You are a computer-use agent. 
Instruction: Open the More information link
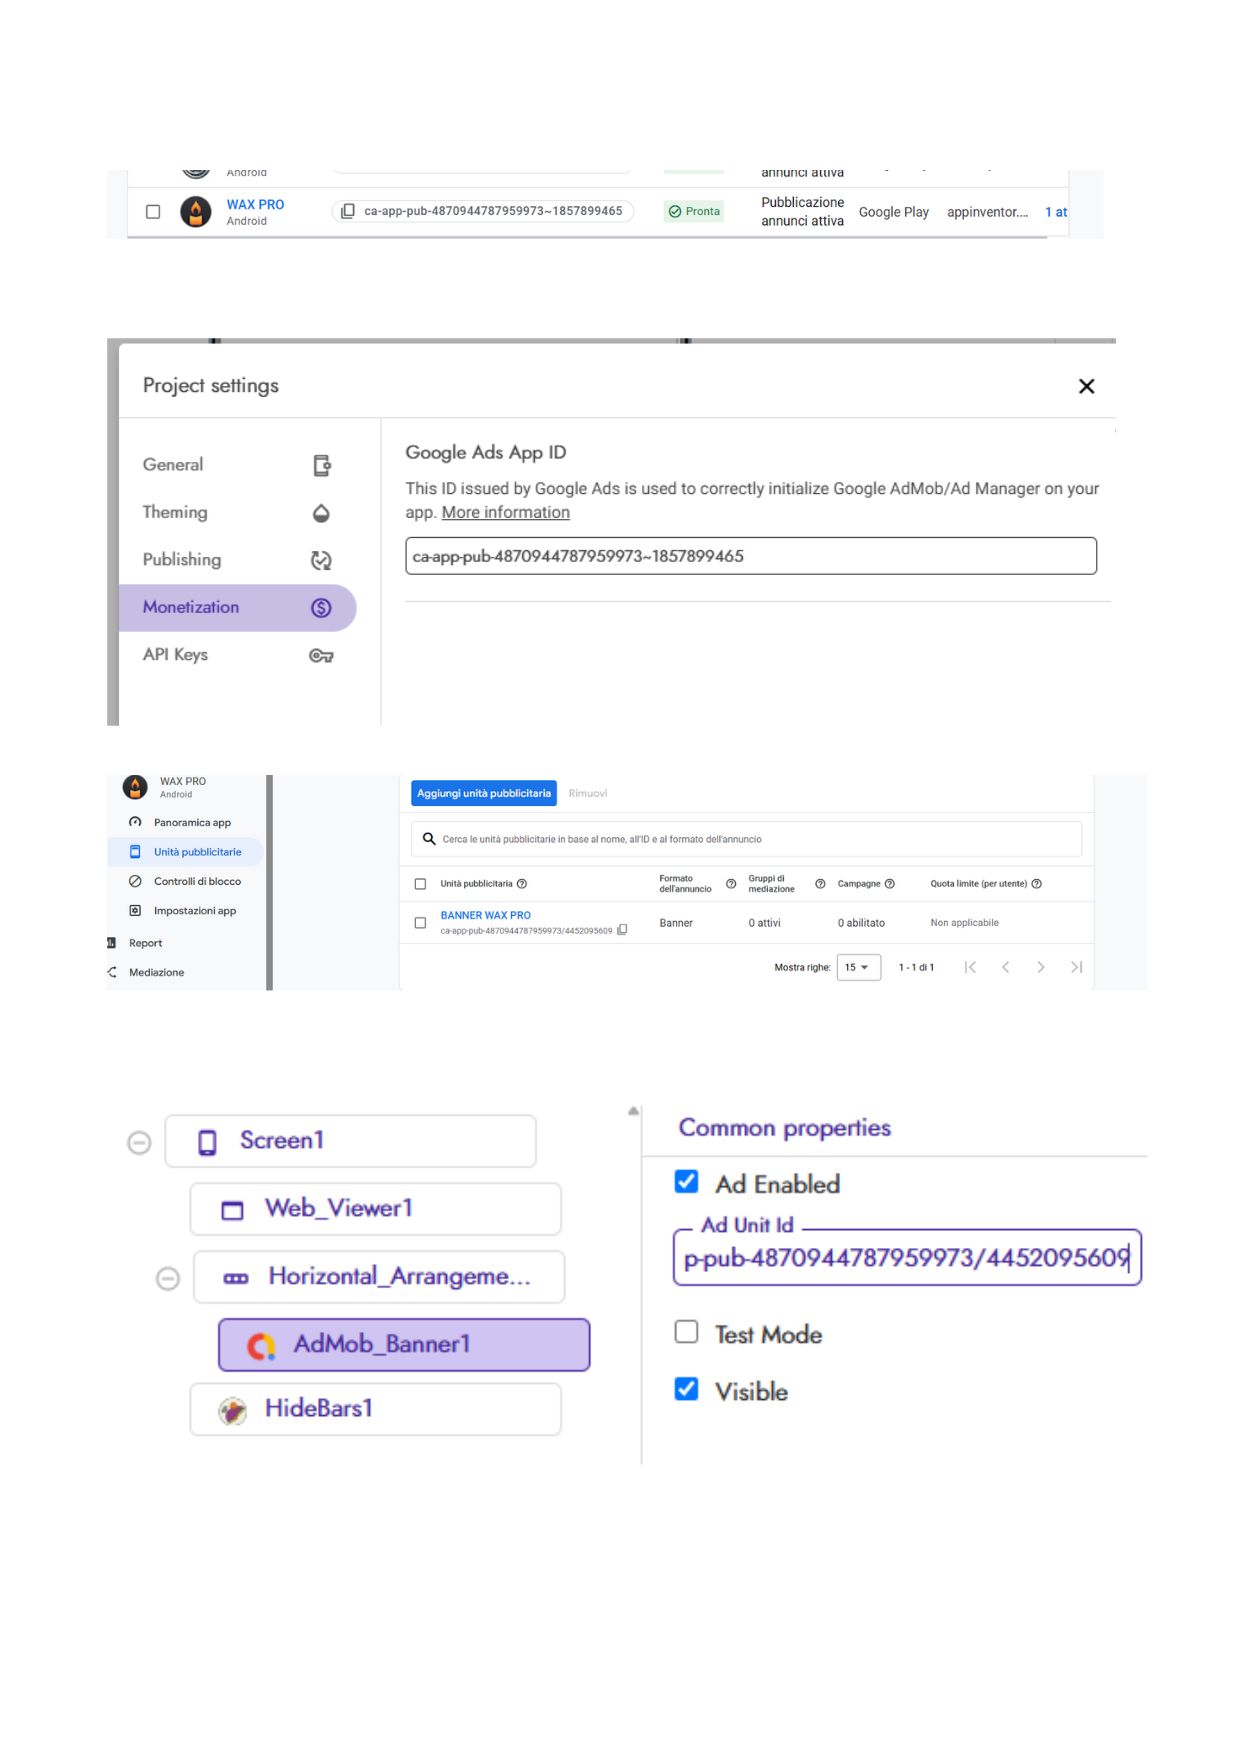tap(506, 512)
